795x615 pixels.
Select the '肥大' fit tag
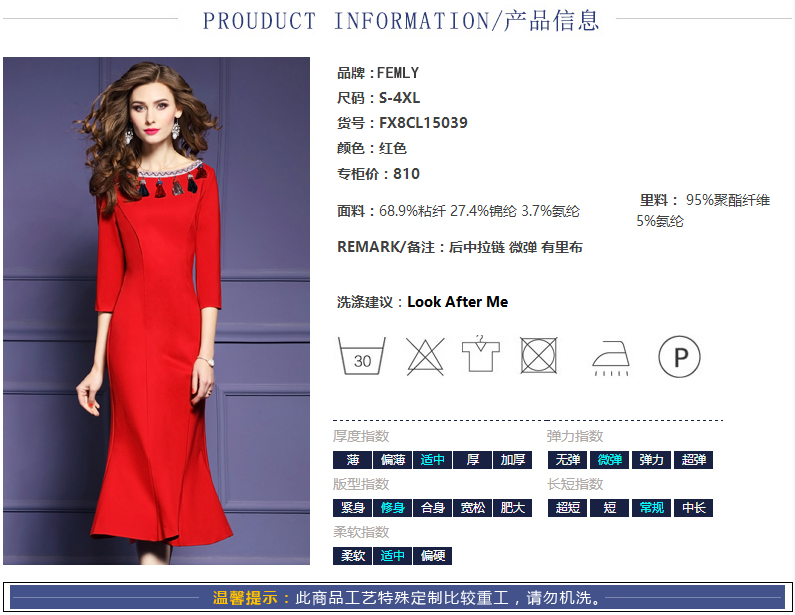513,508
